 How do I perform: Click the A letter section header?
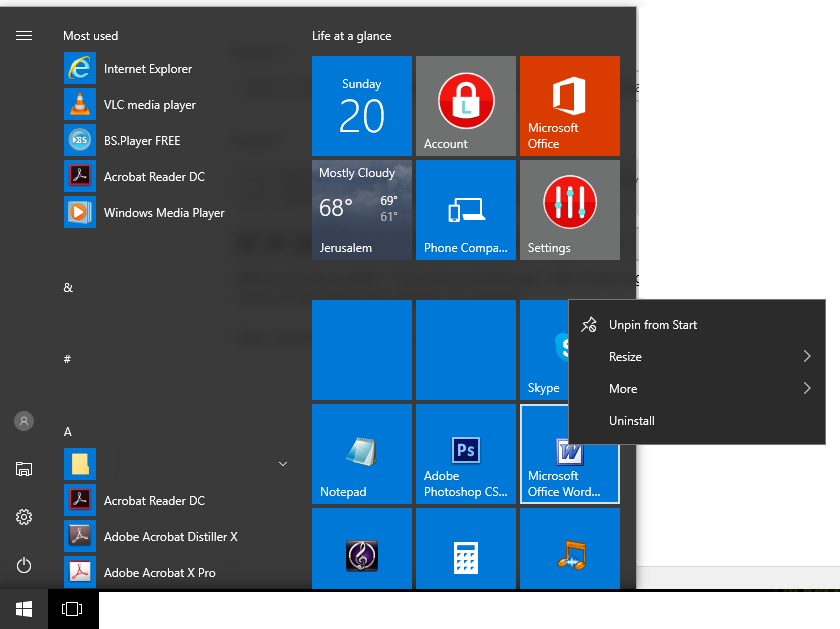[68, 431]
